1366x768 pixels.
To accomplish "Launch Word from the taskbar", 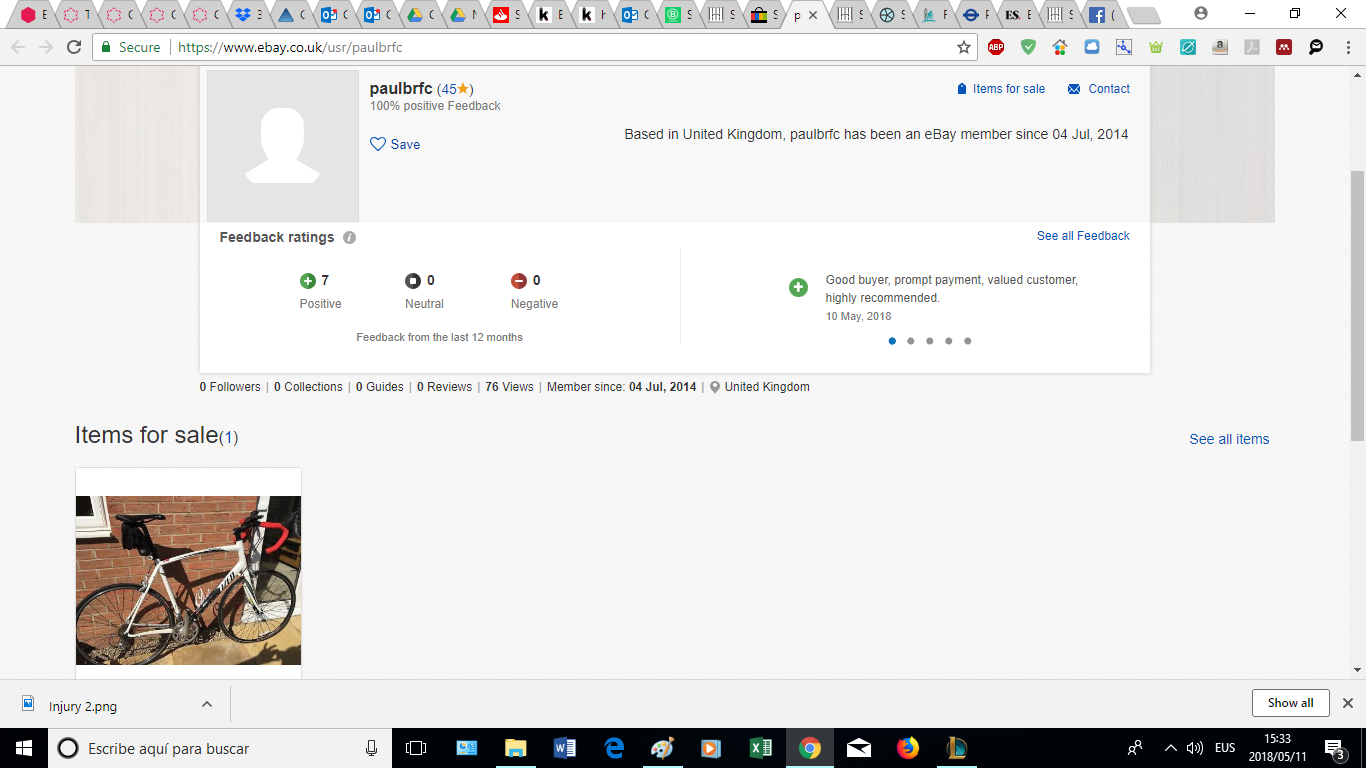I will pos(565,748).
